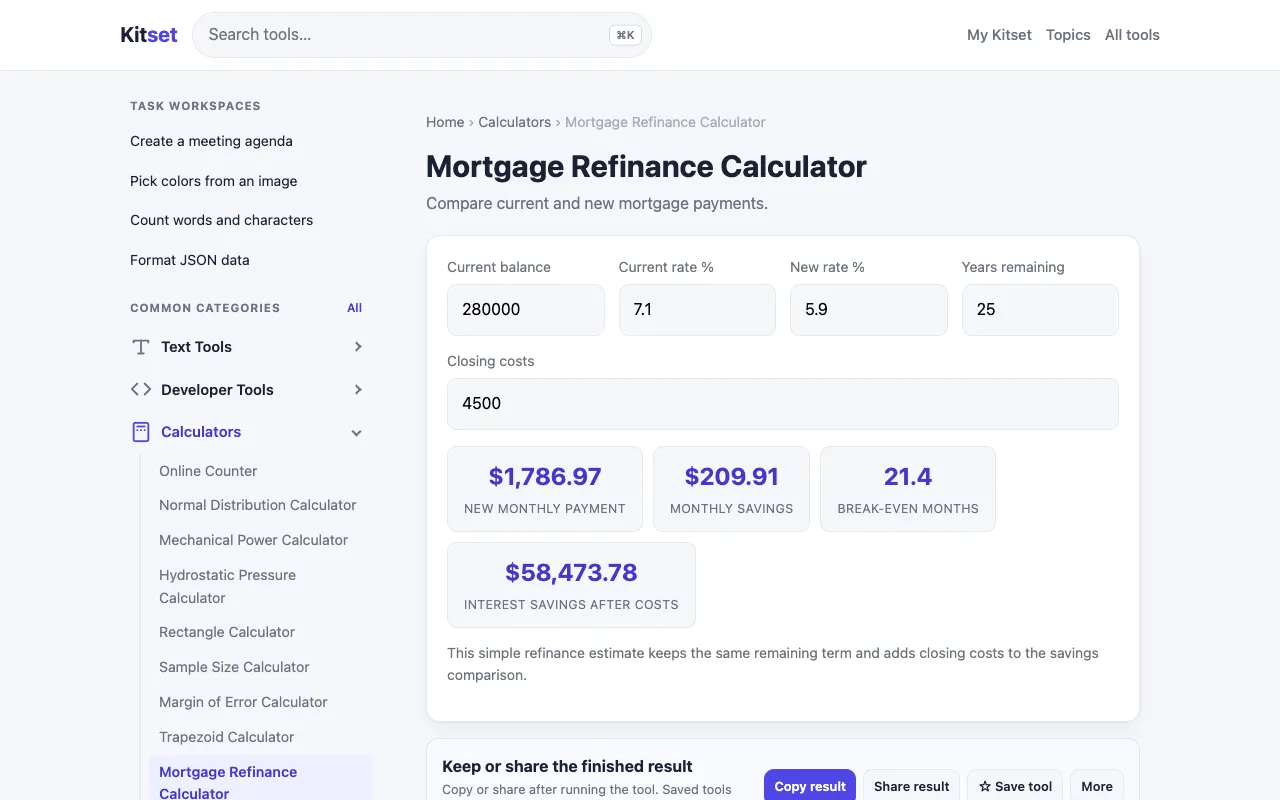Open the Topics navigation item
Image resolution: width=1280 pixels, height=800 pixels.
click(x=1068, y=35)
